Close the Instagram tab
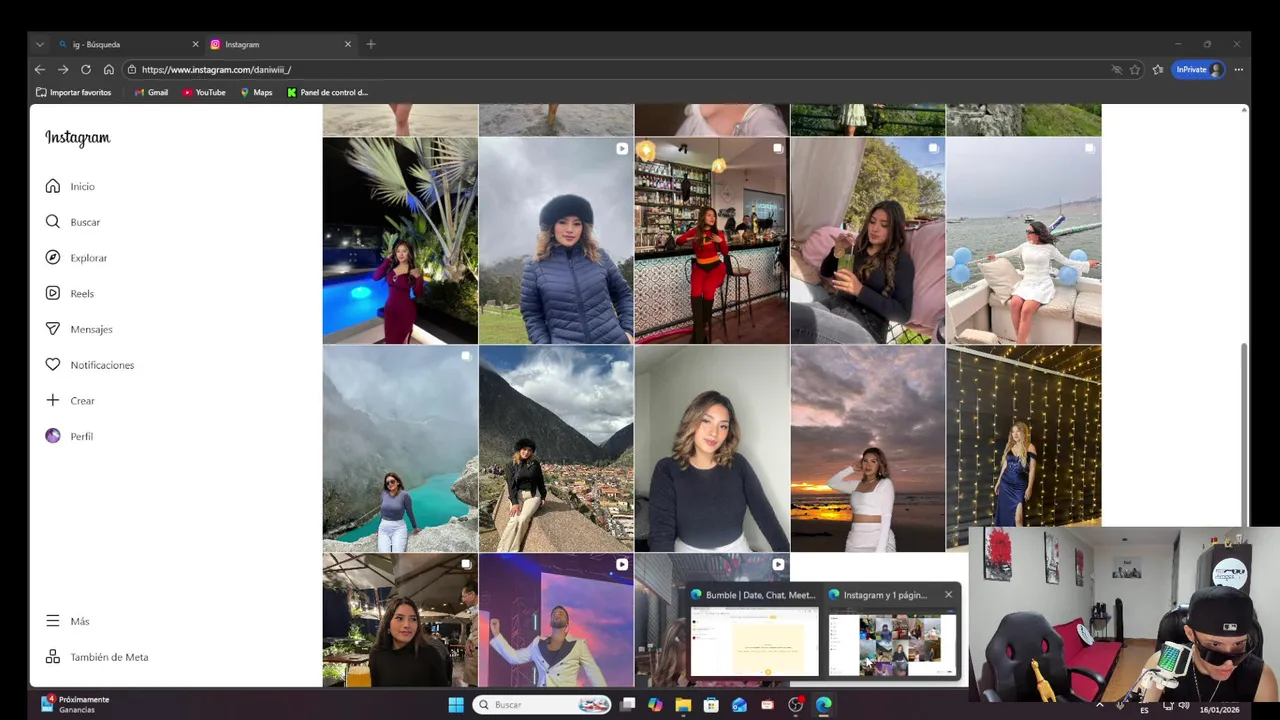 pos(348,44)
